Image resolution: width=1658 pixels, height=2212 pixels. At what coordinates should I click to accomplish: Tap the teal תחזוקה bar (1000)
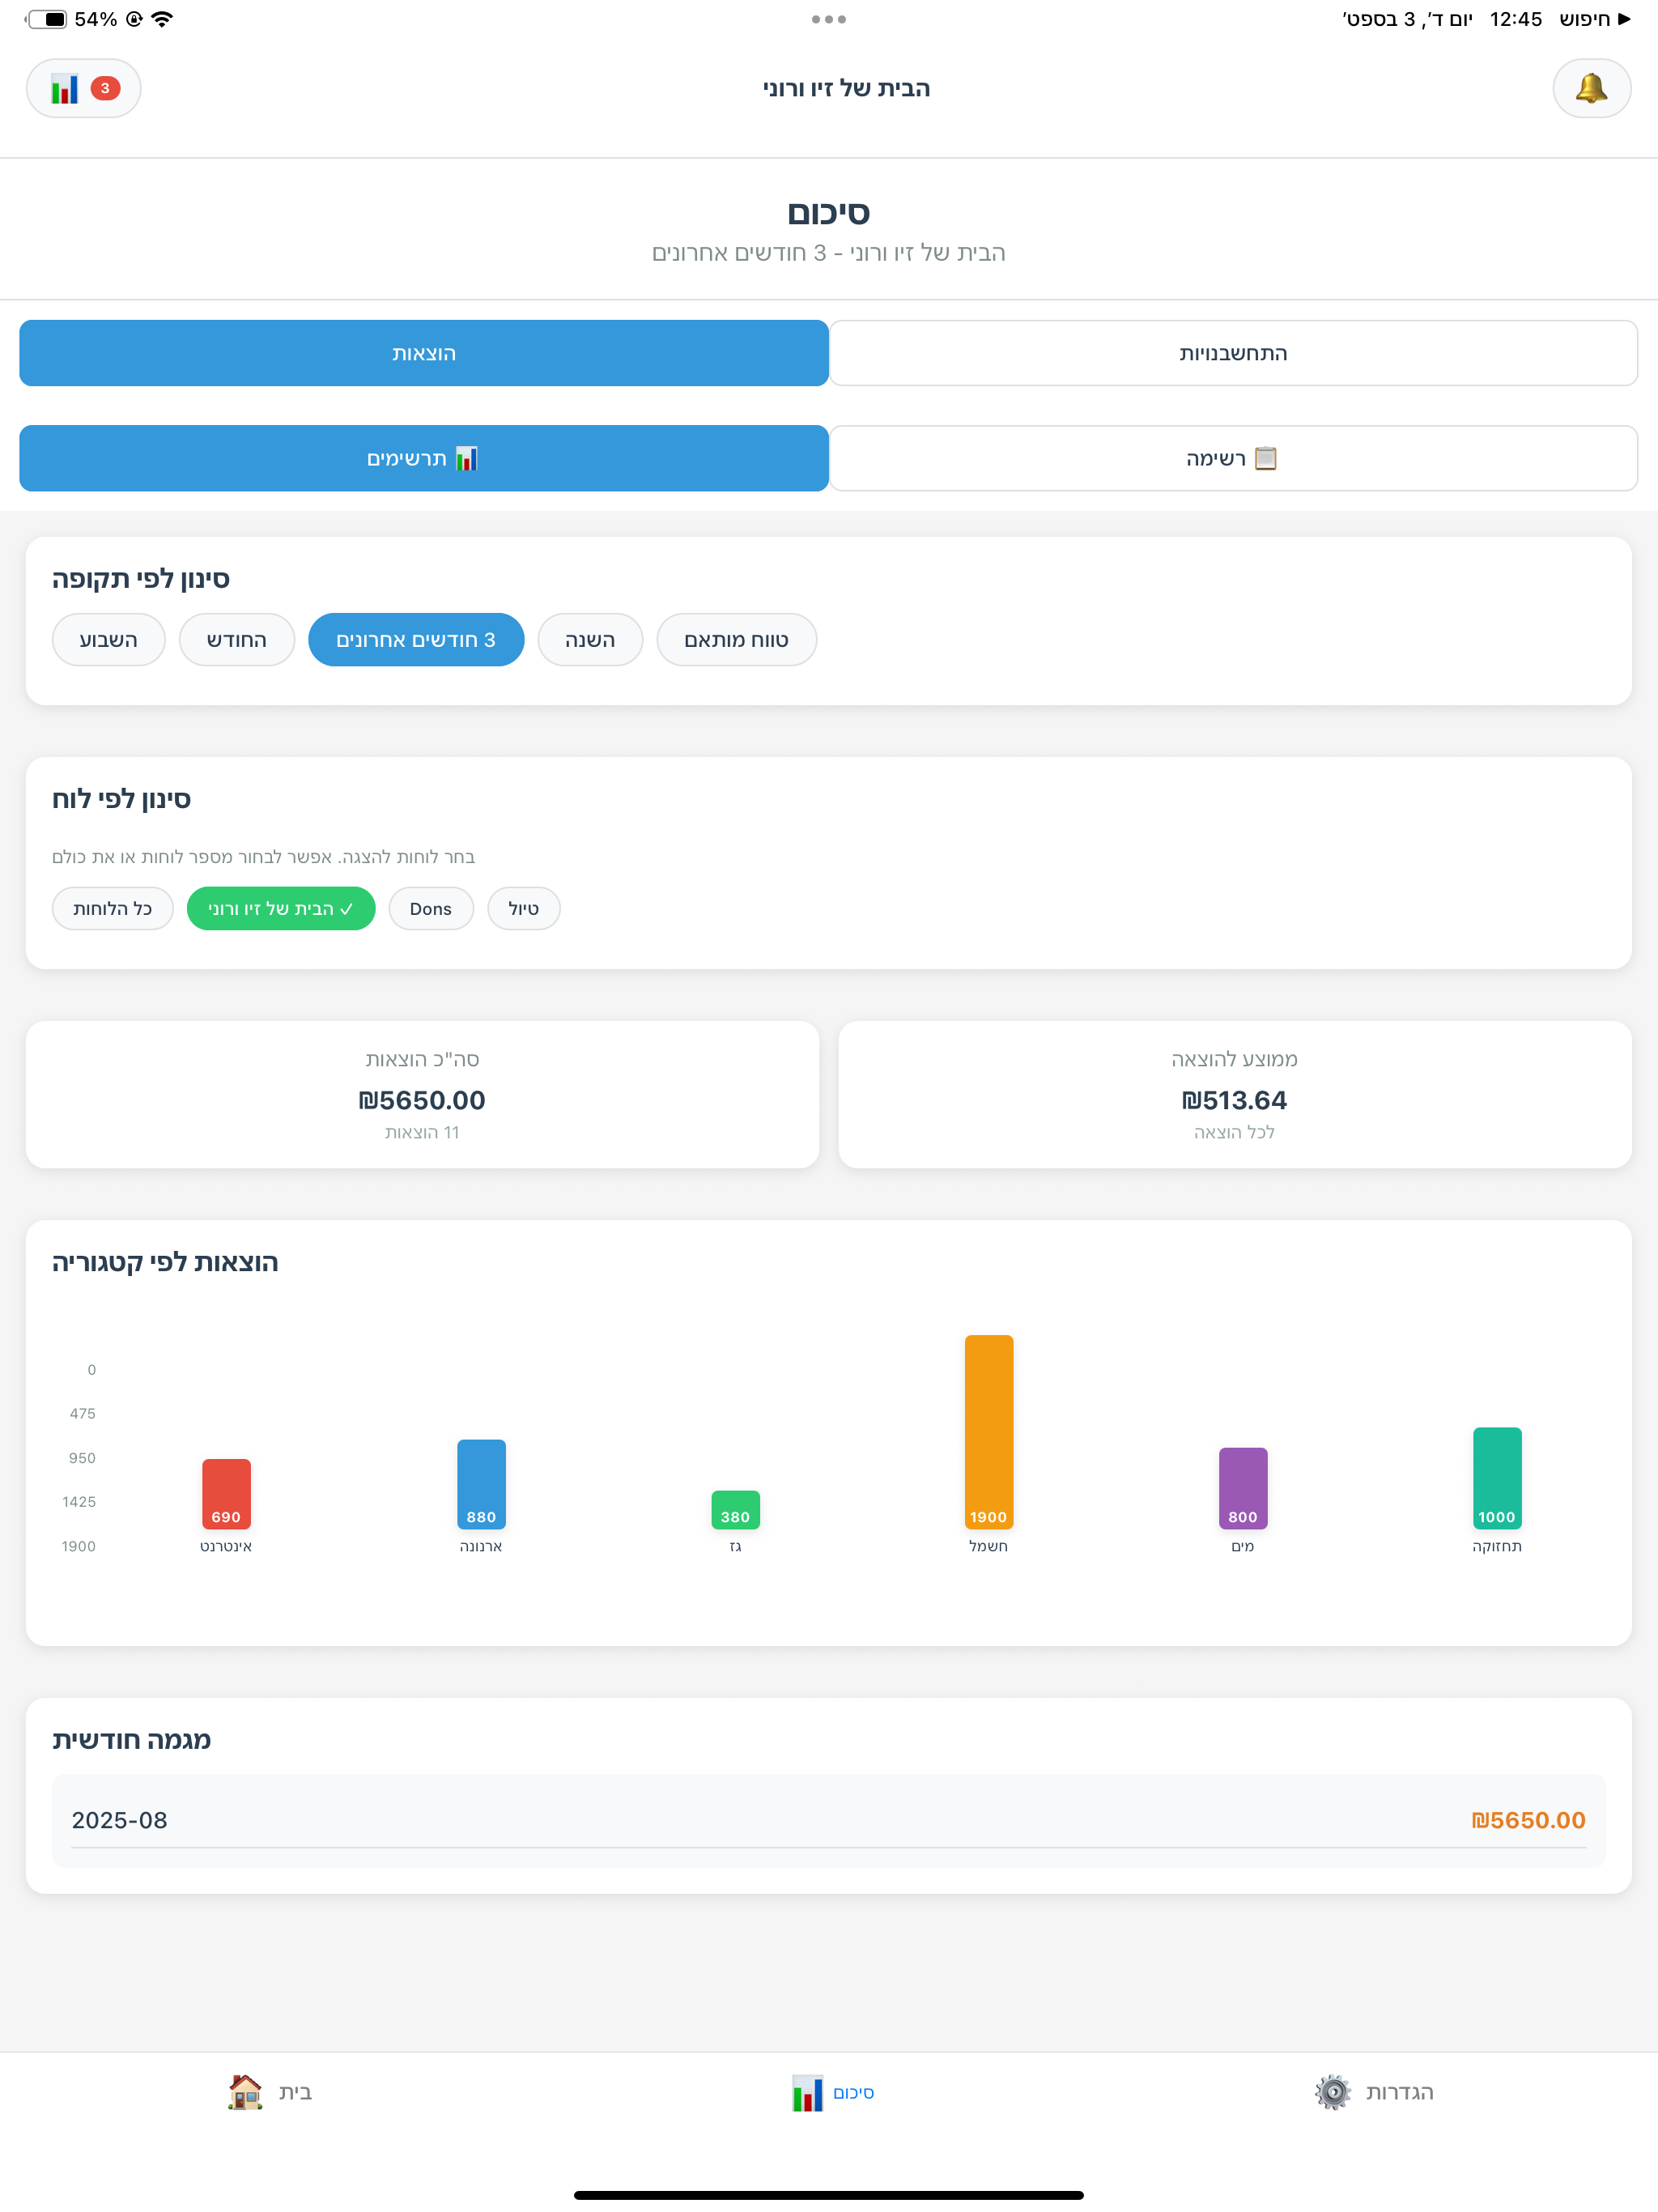pos(1497,1478)
